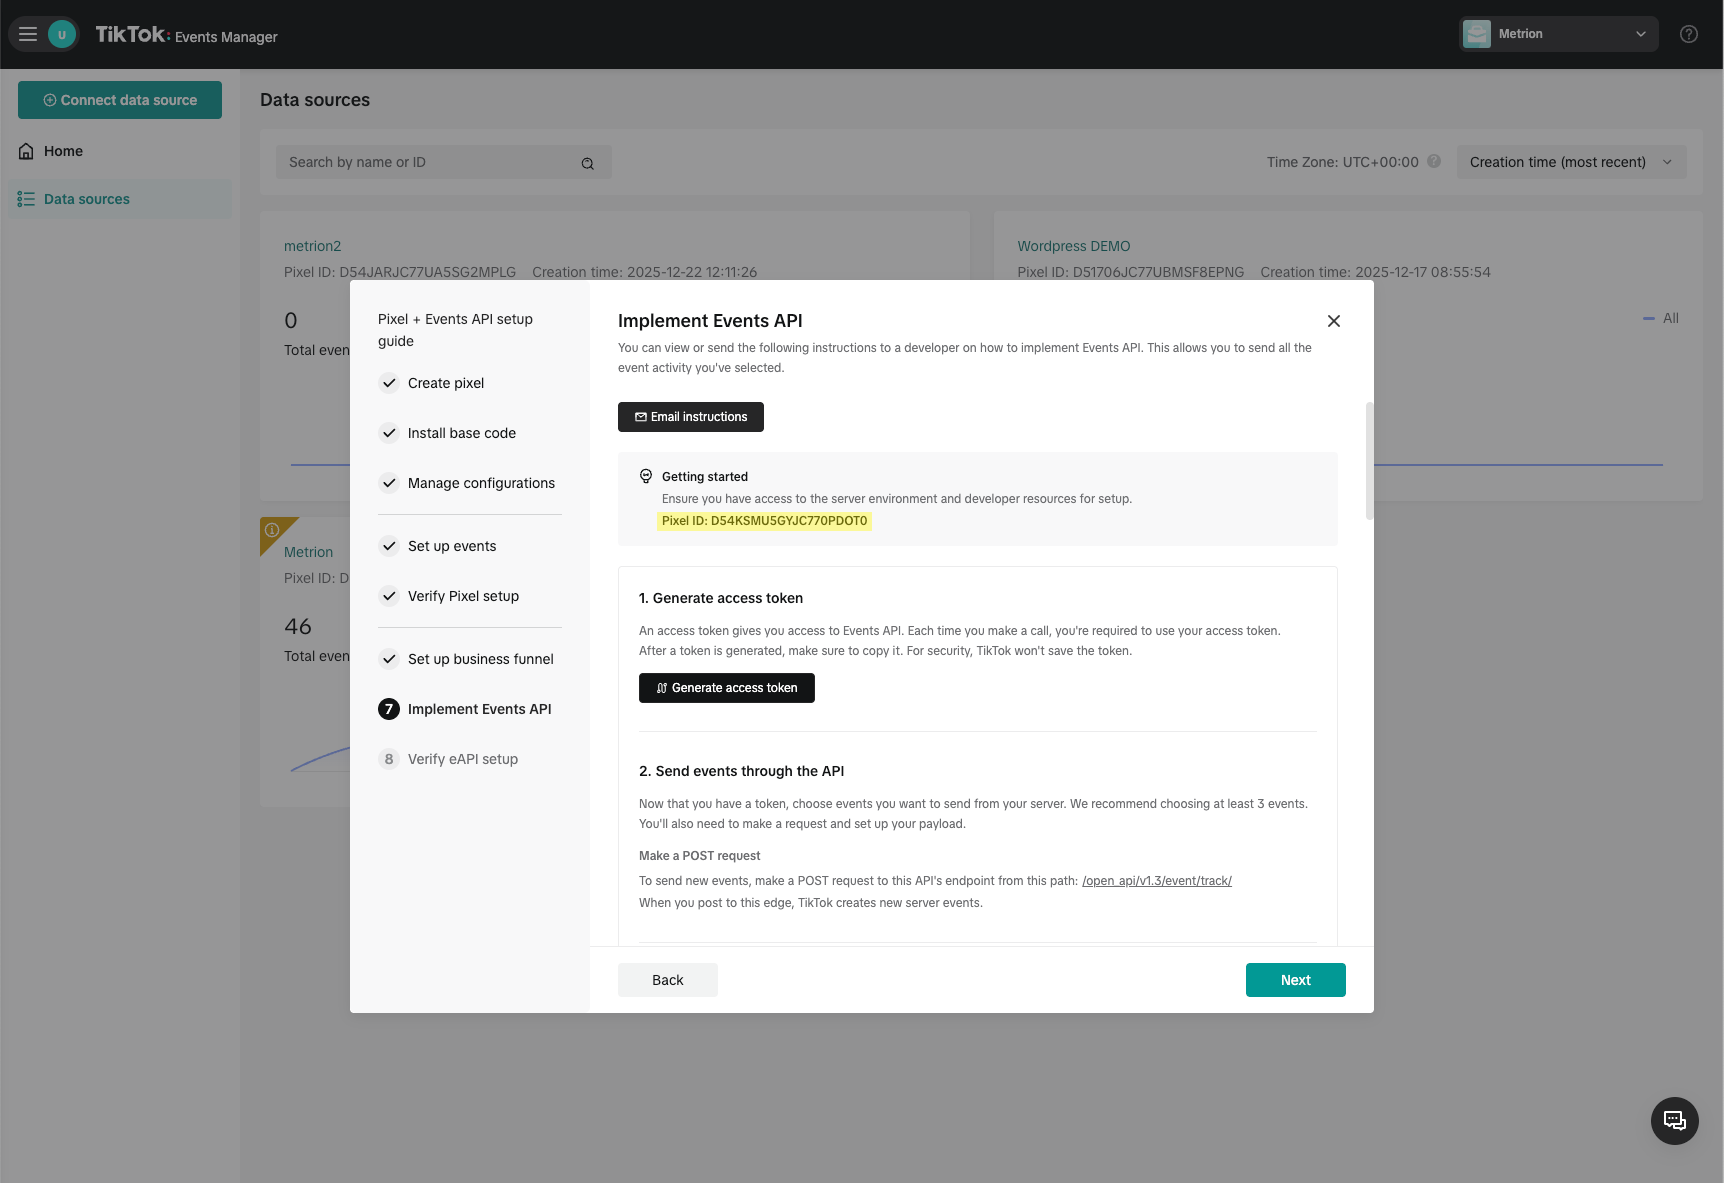Click the Create pixel checkmark icon
1724x1183 pixels.
[x=389, y=383]
